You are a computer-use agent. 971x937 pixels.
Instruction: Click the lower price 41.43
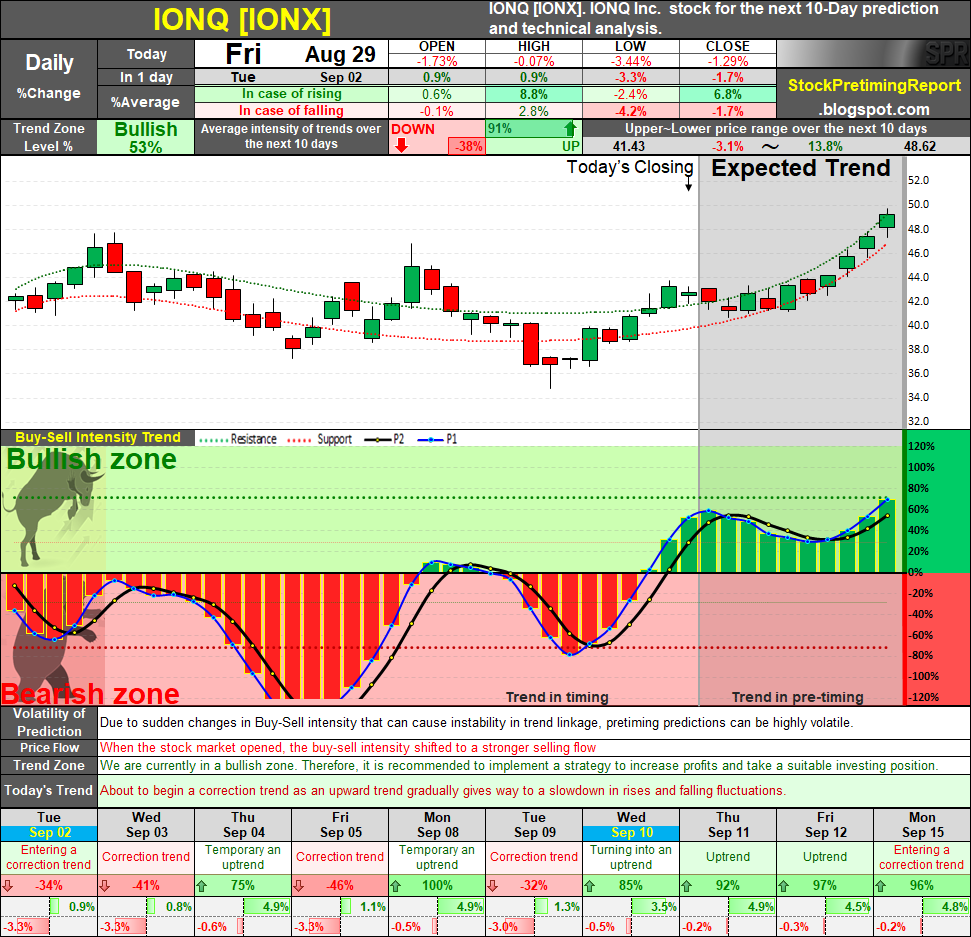(629, 147)
